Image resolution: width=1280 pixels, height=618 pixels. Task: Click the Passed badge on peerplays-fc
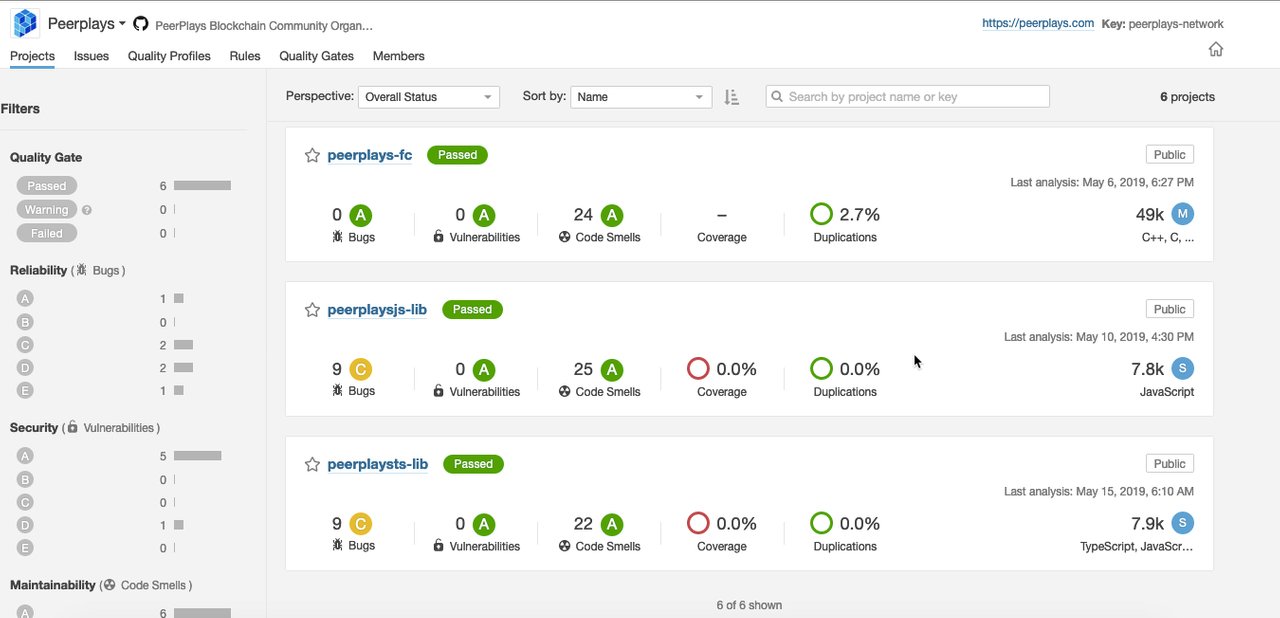pyautogui.click(x=458, y=155)
